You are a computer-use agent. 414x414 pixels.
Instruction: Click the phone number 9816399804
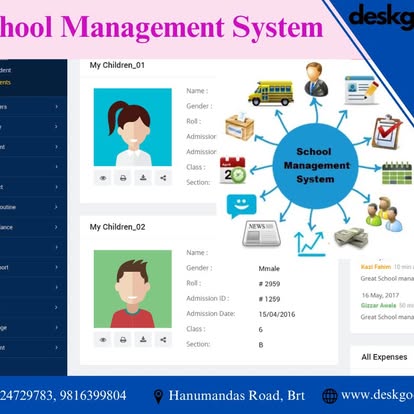coord(93,396)
